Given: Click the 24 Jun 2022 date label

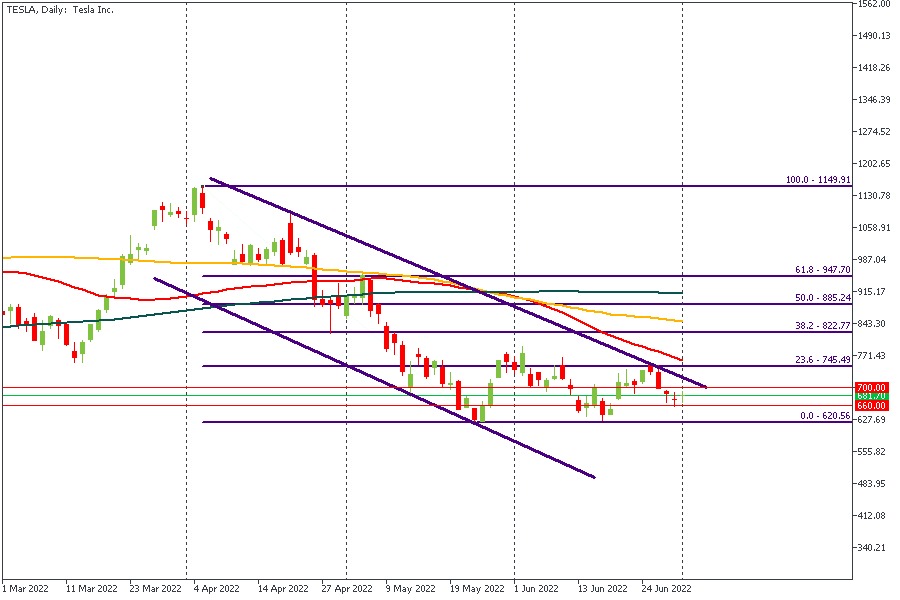Looking at the screenshot, I should click(664, 589).
